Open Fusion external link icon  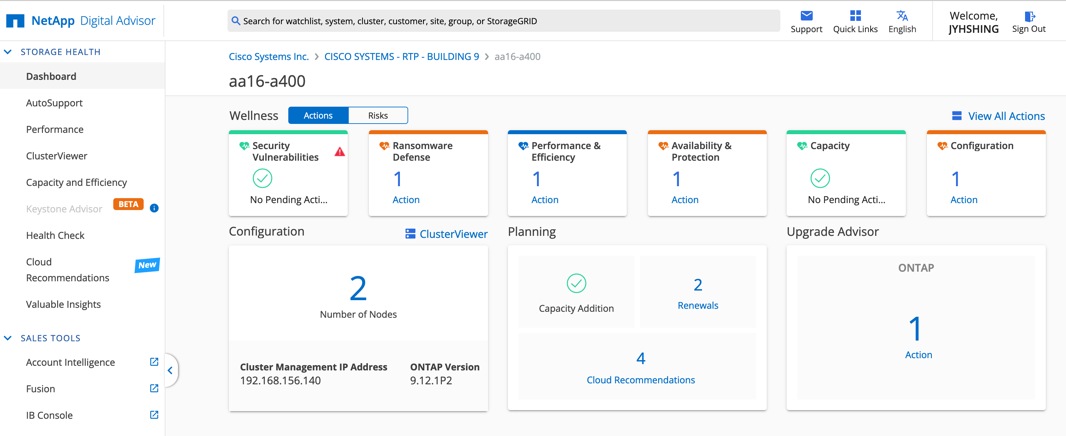(154, 388)
